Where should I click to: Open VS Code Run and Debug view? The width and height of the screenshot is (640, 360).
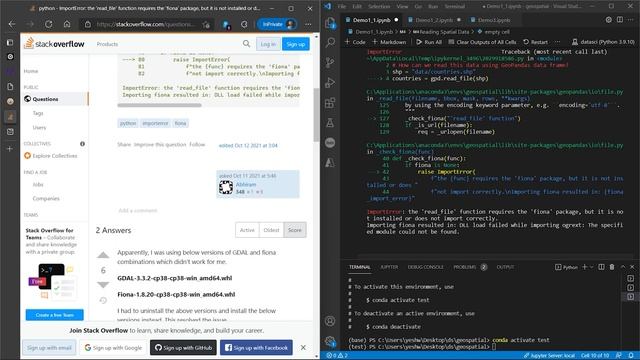[330, 82]
